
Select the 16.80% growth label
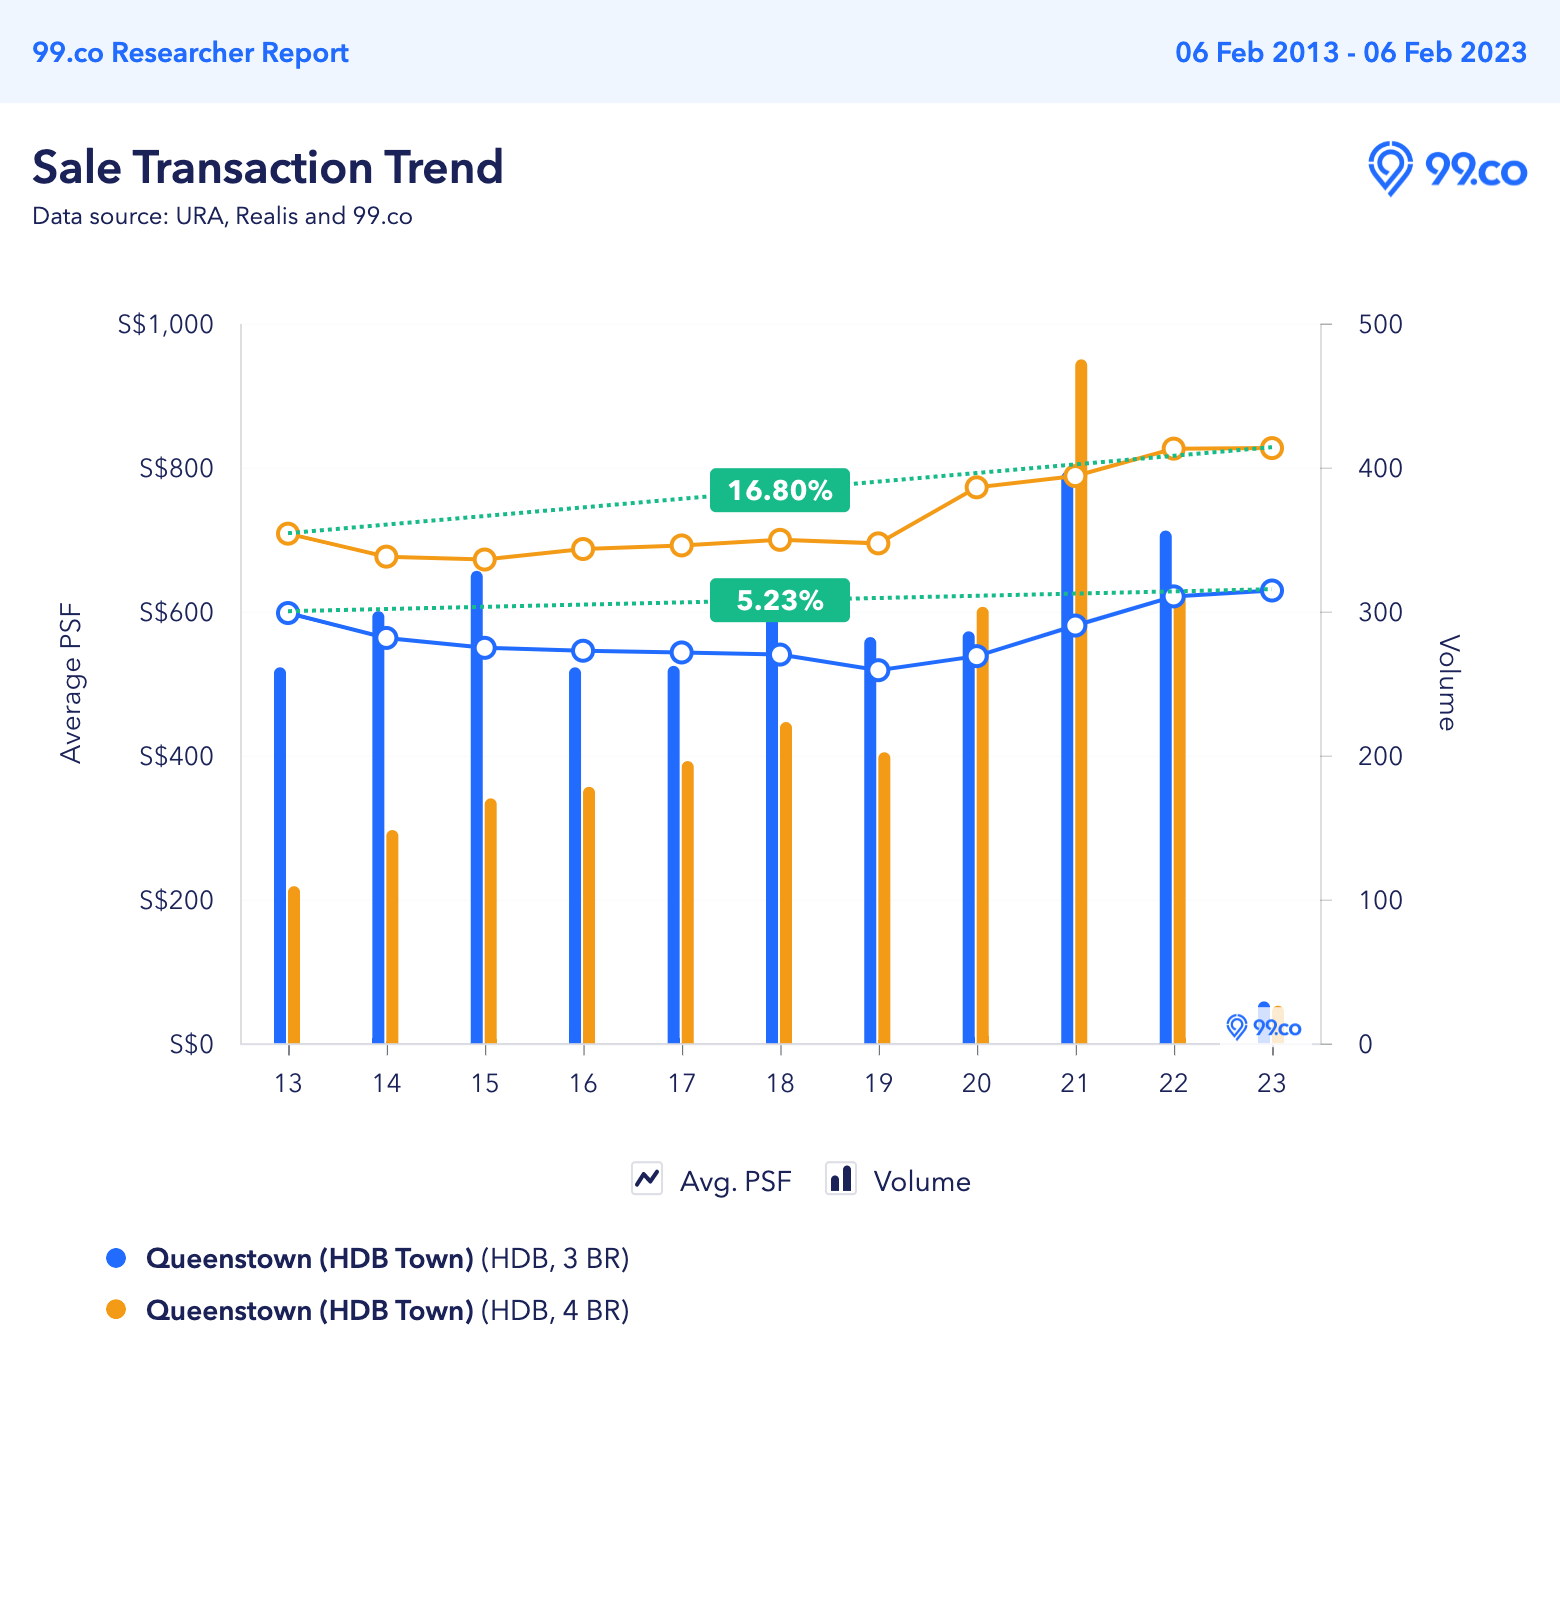(x=780, y=490)
